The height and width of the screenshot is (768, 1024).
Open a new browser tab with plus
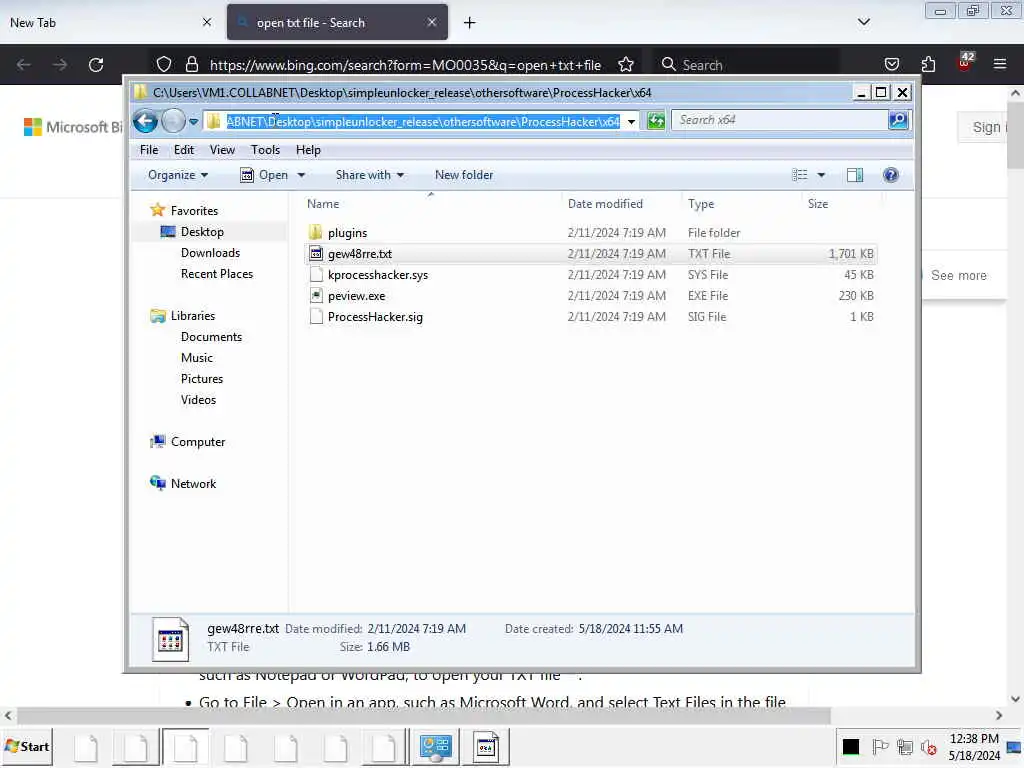click(470, 23)
